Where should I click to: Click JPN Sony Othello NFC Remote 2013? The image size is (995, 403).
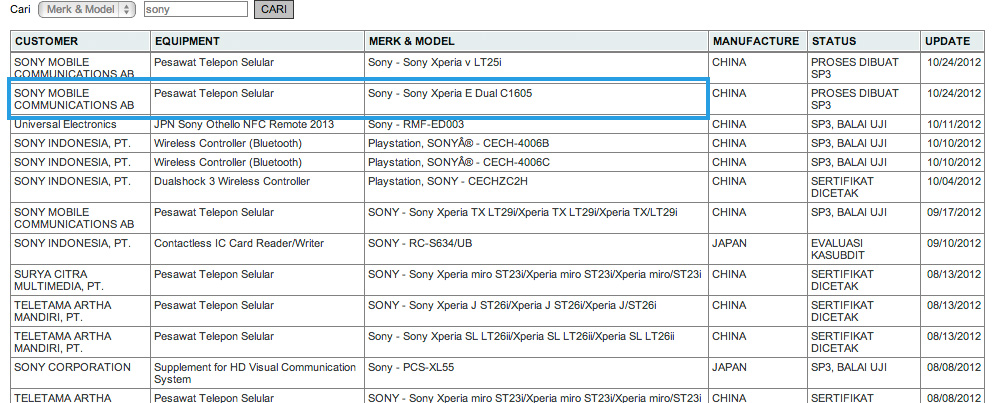258,124
